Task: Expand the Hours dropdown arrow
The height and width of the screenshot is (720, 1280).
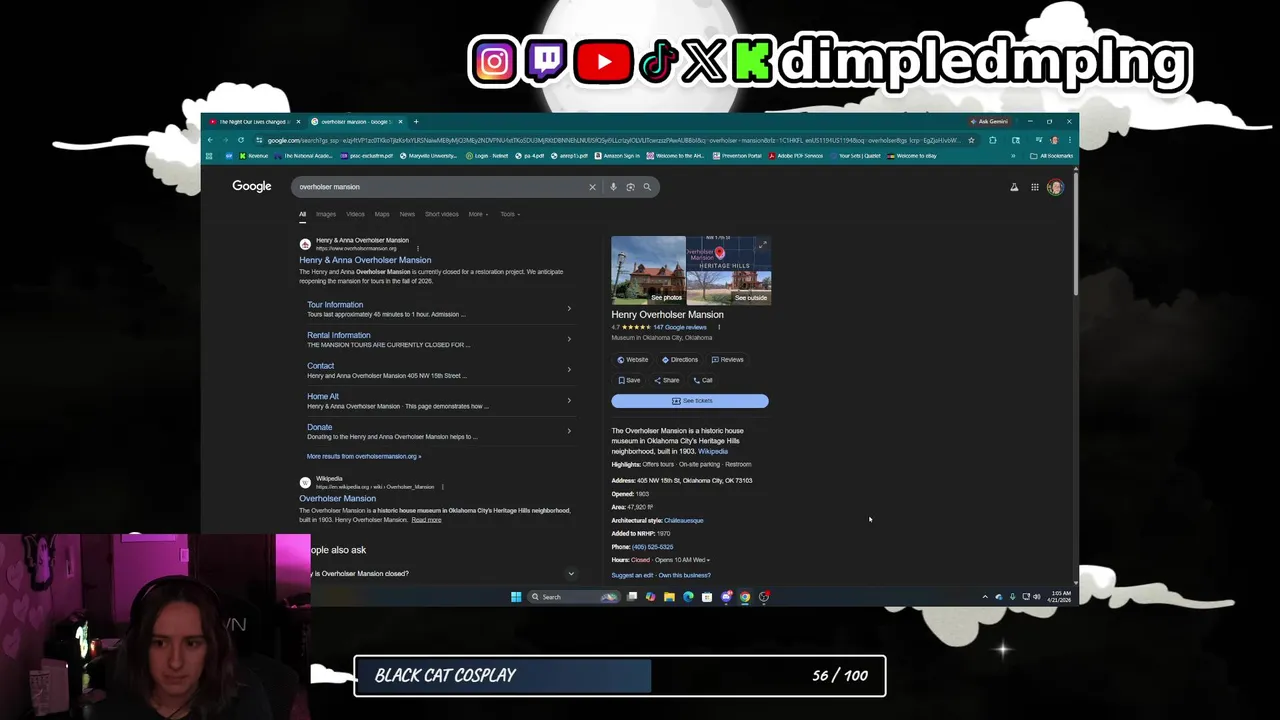Action: click(708, 560)
